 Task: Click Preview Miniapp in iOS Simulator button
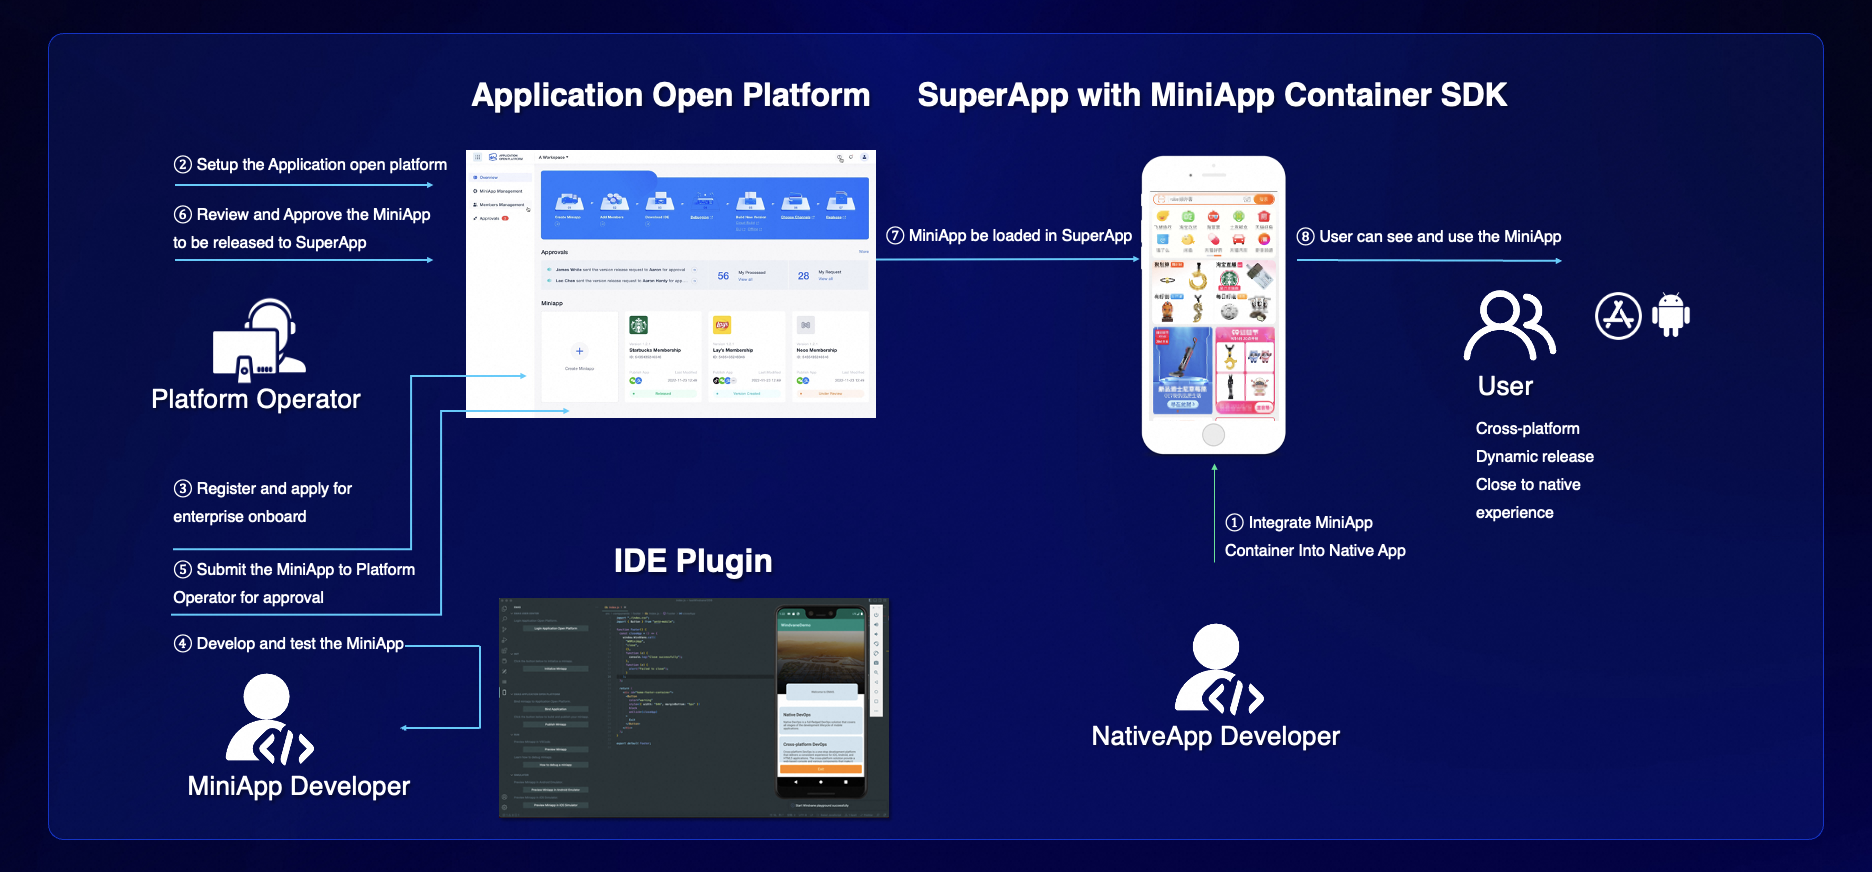556,805
